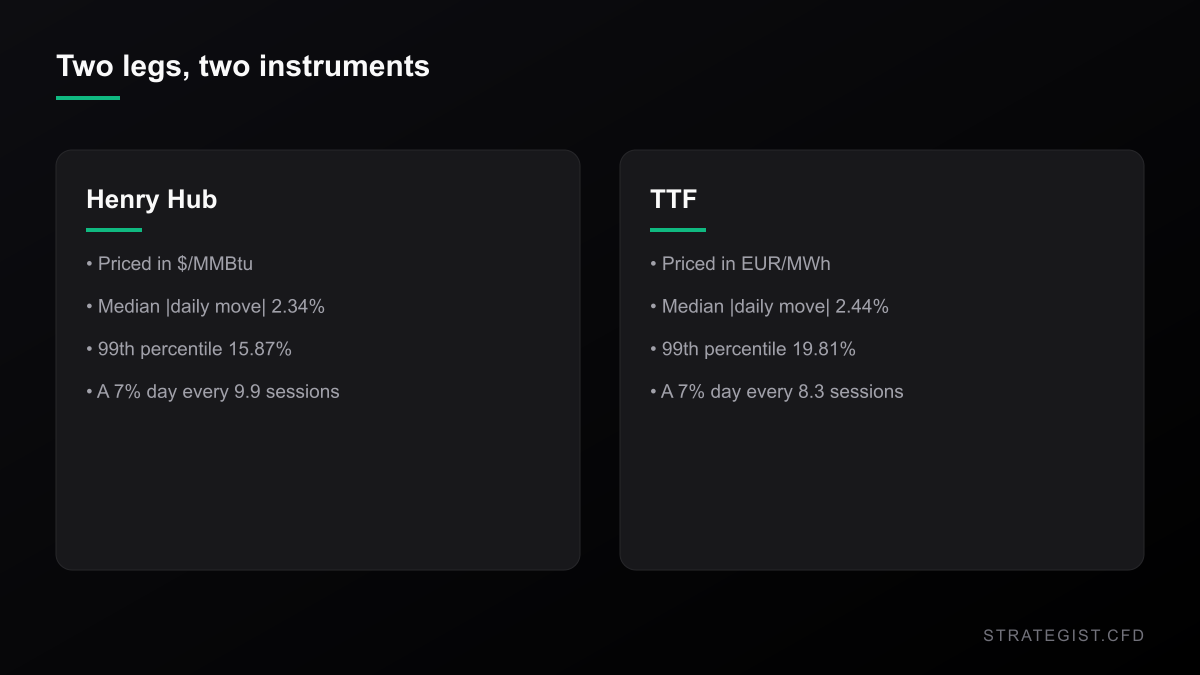Select the Henry Hub median daily move 2.34% line
The image size is (1200, 675).
[x=205, y=307]
